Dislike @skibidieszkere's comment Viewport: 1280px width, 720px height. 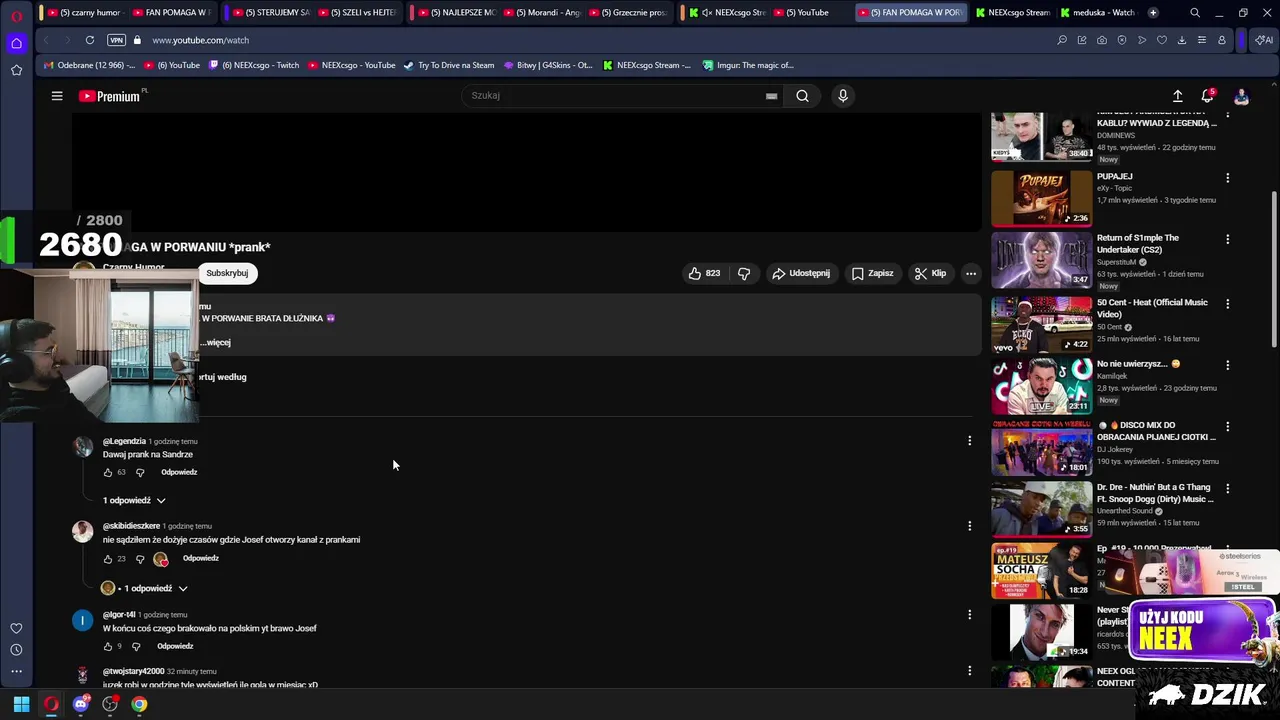(x=140, y=559)
